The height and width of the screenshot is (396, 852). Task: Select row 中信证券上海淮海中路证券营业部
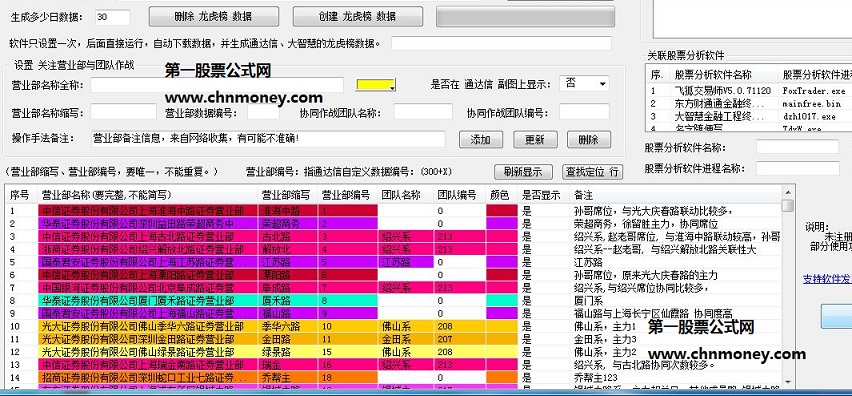[394, 210]
